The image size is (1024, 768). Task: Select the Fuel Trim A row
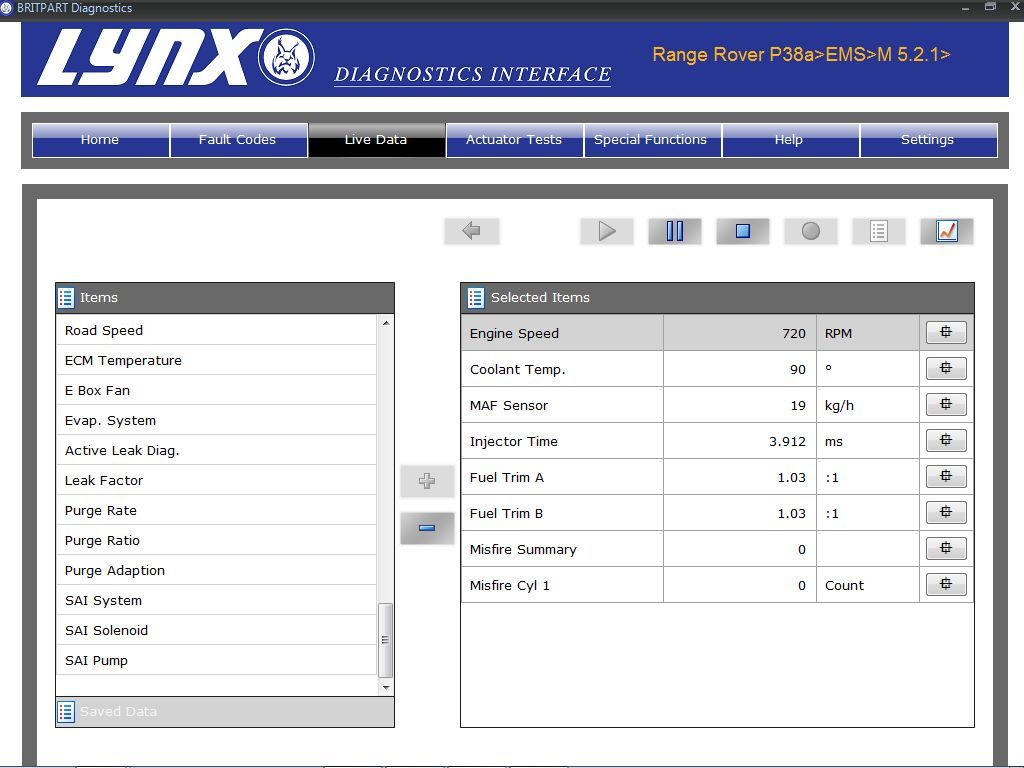[717, 477]
